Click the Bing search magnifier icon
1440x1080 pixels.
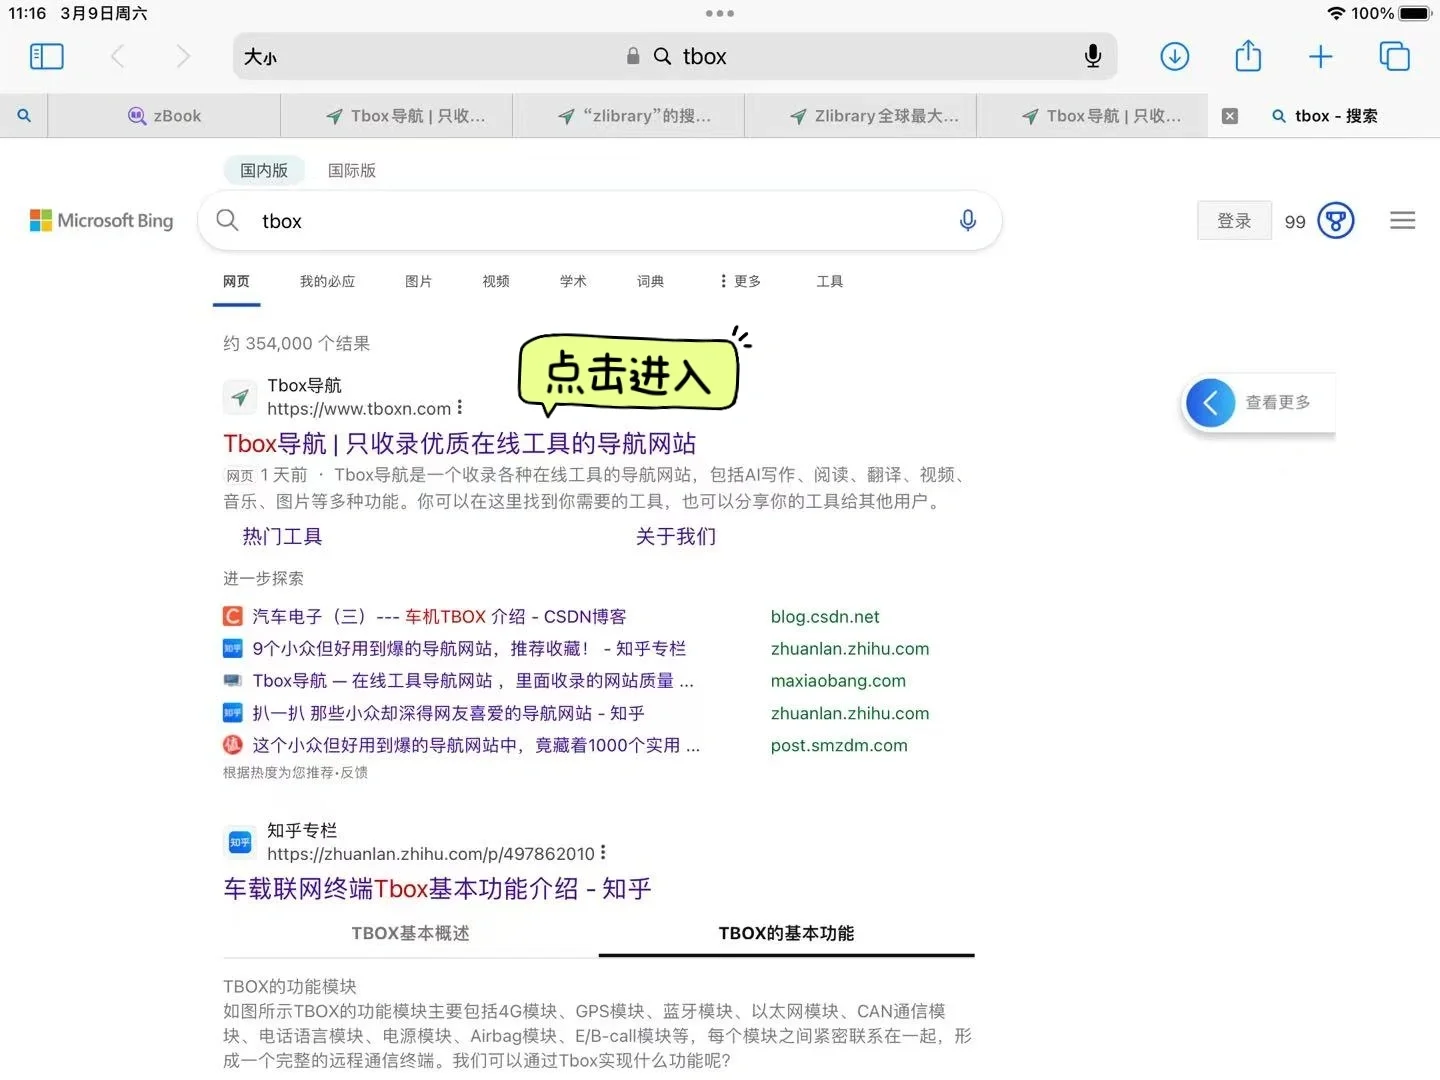pyautogui.click(x=228, y=220)
